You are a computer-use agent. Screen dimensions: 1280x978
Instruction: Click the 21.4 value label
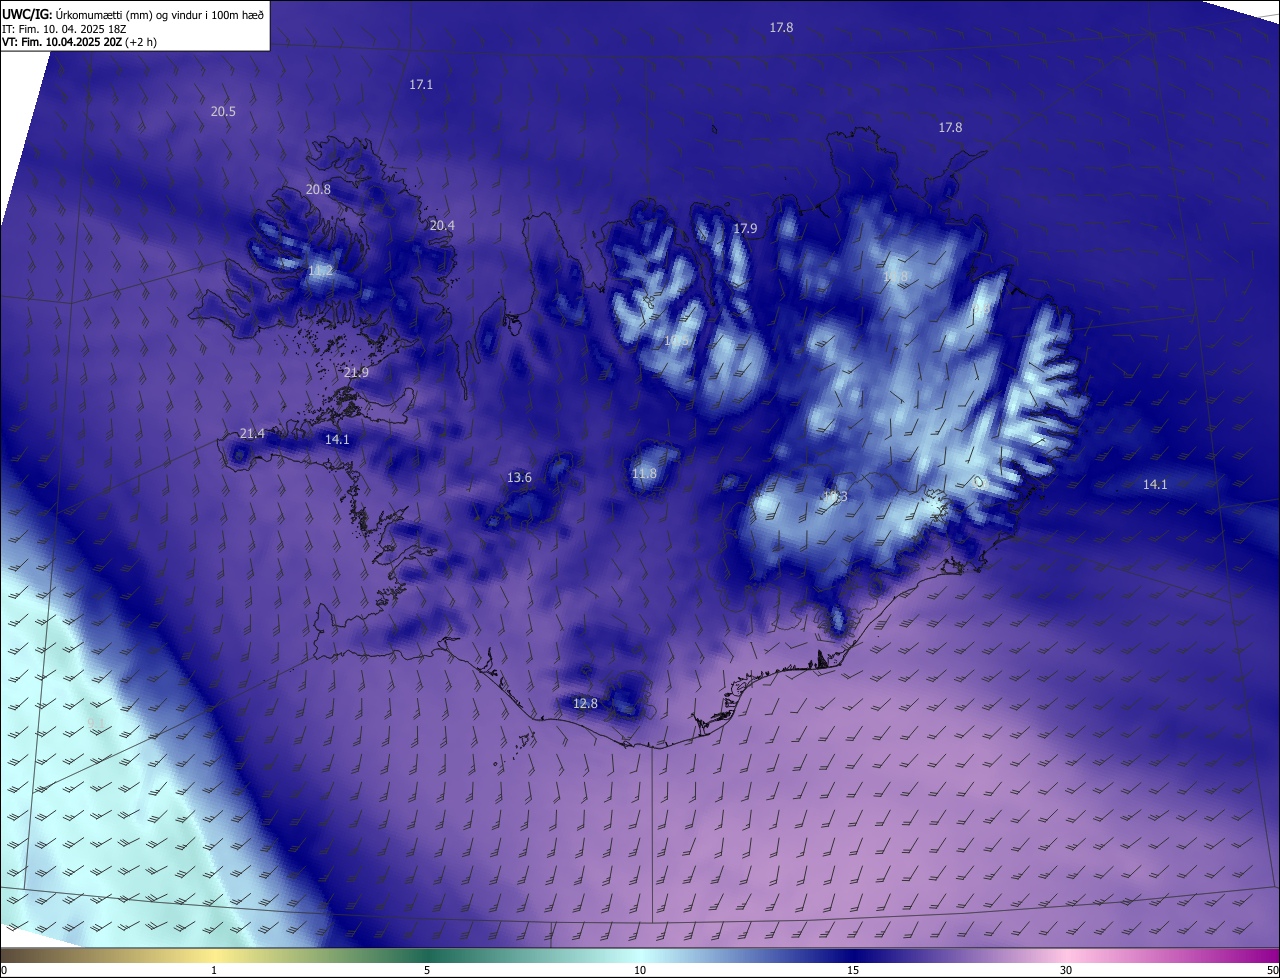click(x=252, y=433)
